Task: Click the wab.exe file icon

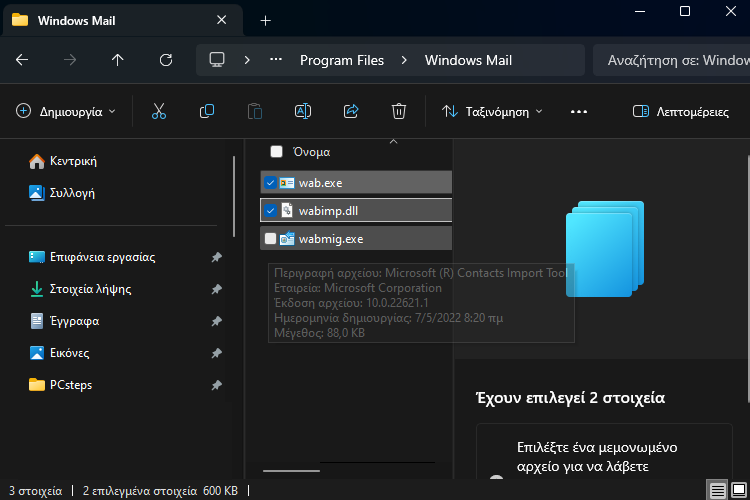Action: point(287,183)
